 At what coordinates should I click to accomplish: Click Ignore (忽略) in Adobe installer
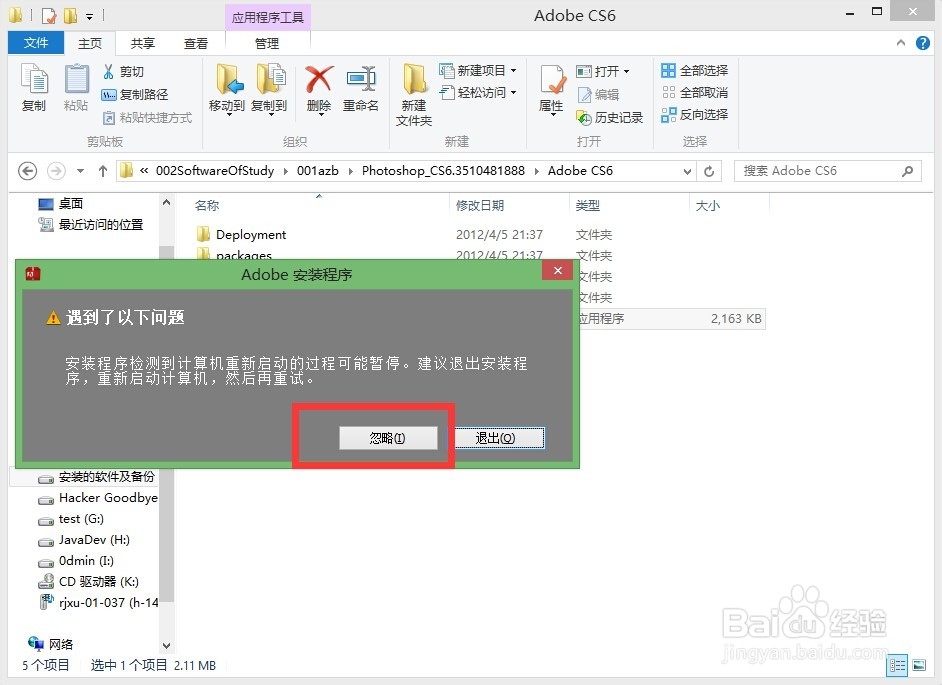388,438
